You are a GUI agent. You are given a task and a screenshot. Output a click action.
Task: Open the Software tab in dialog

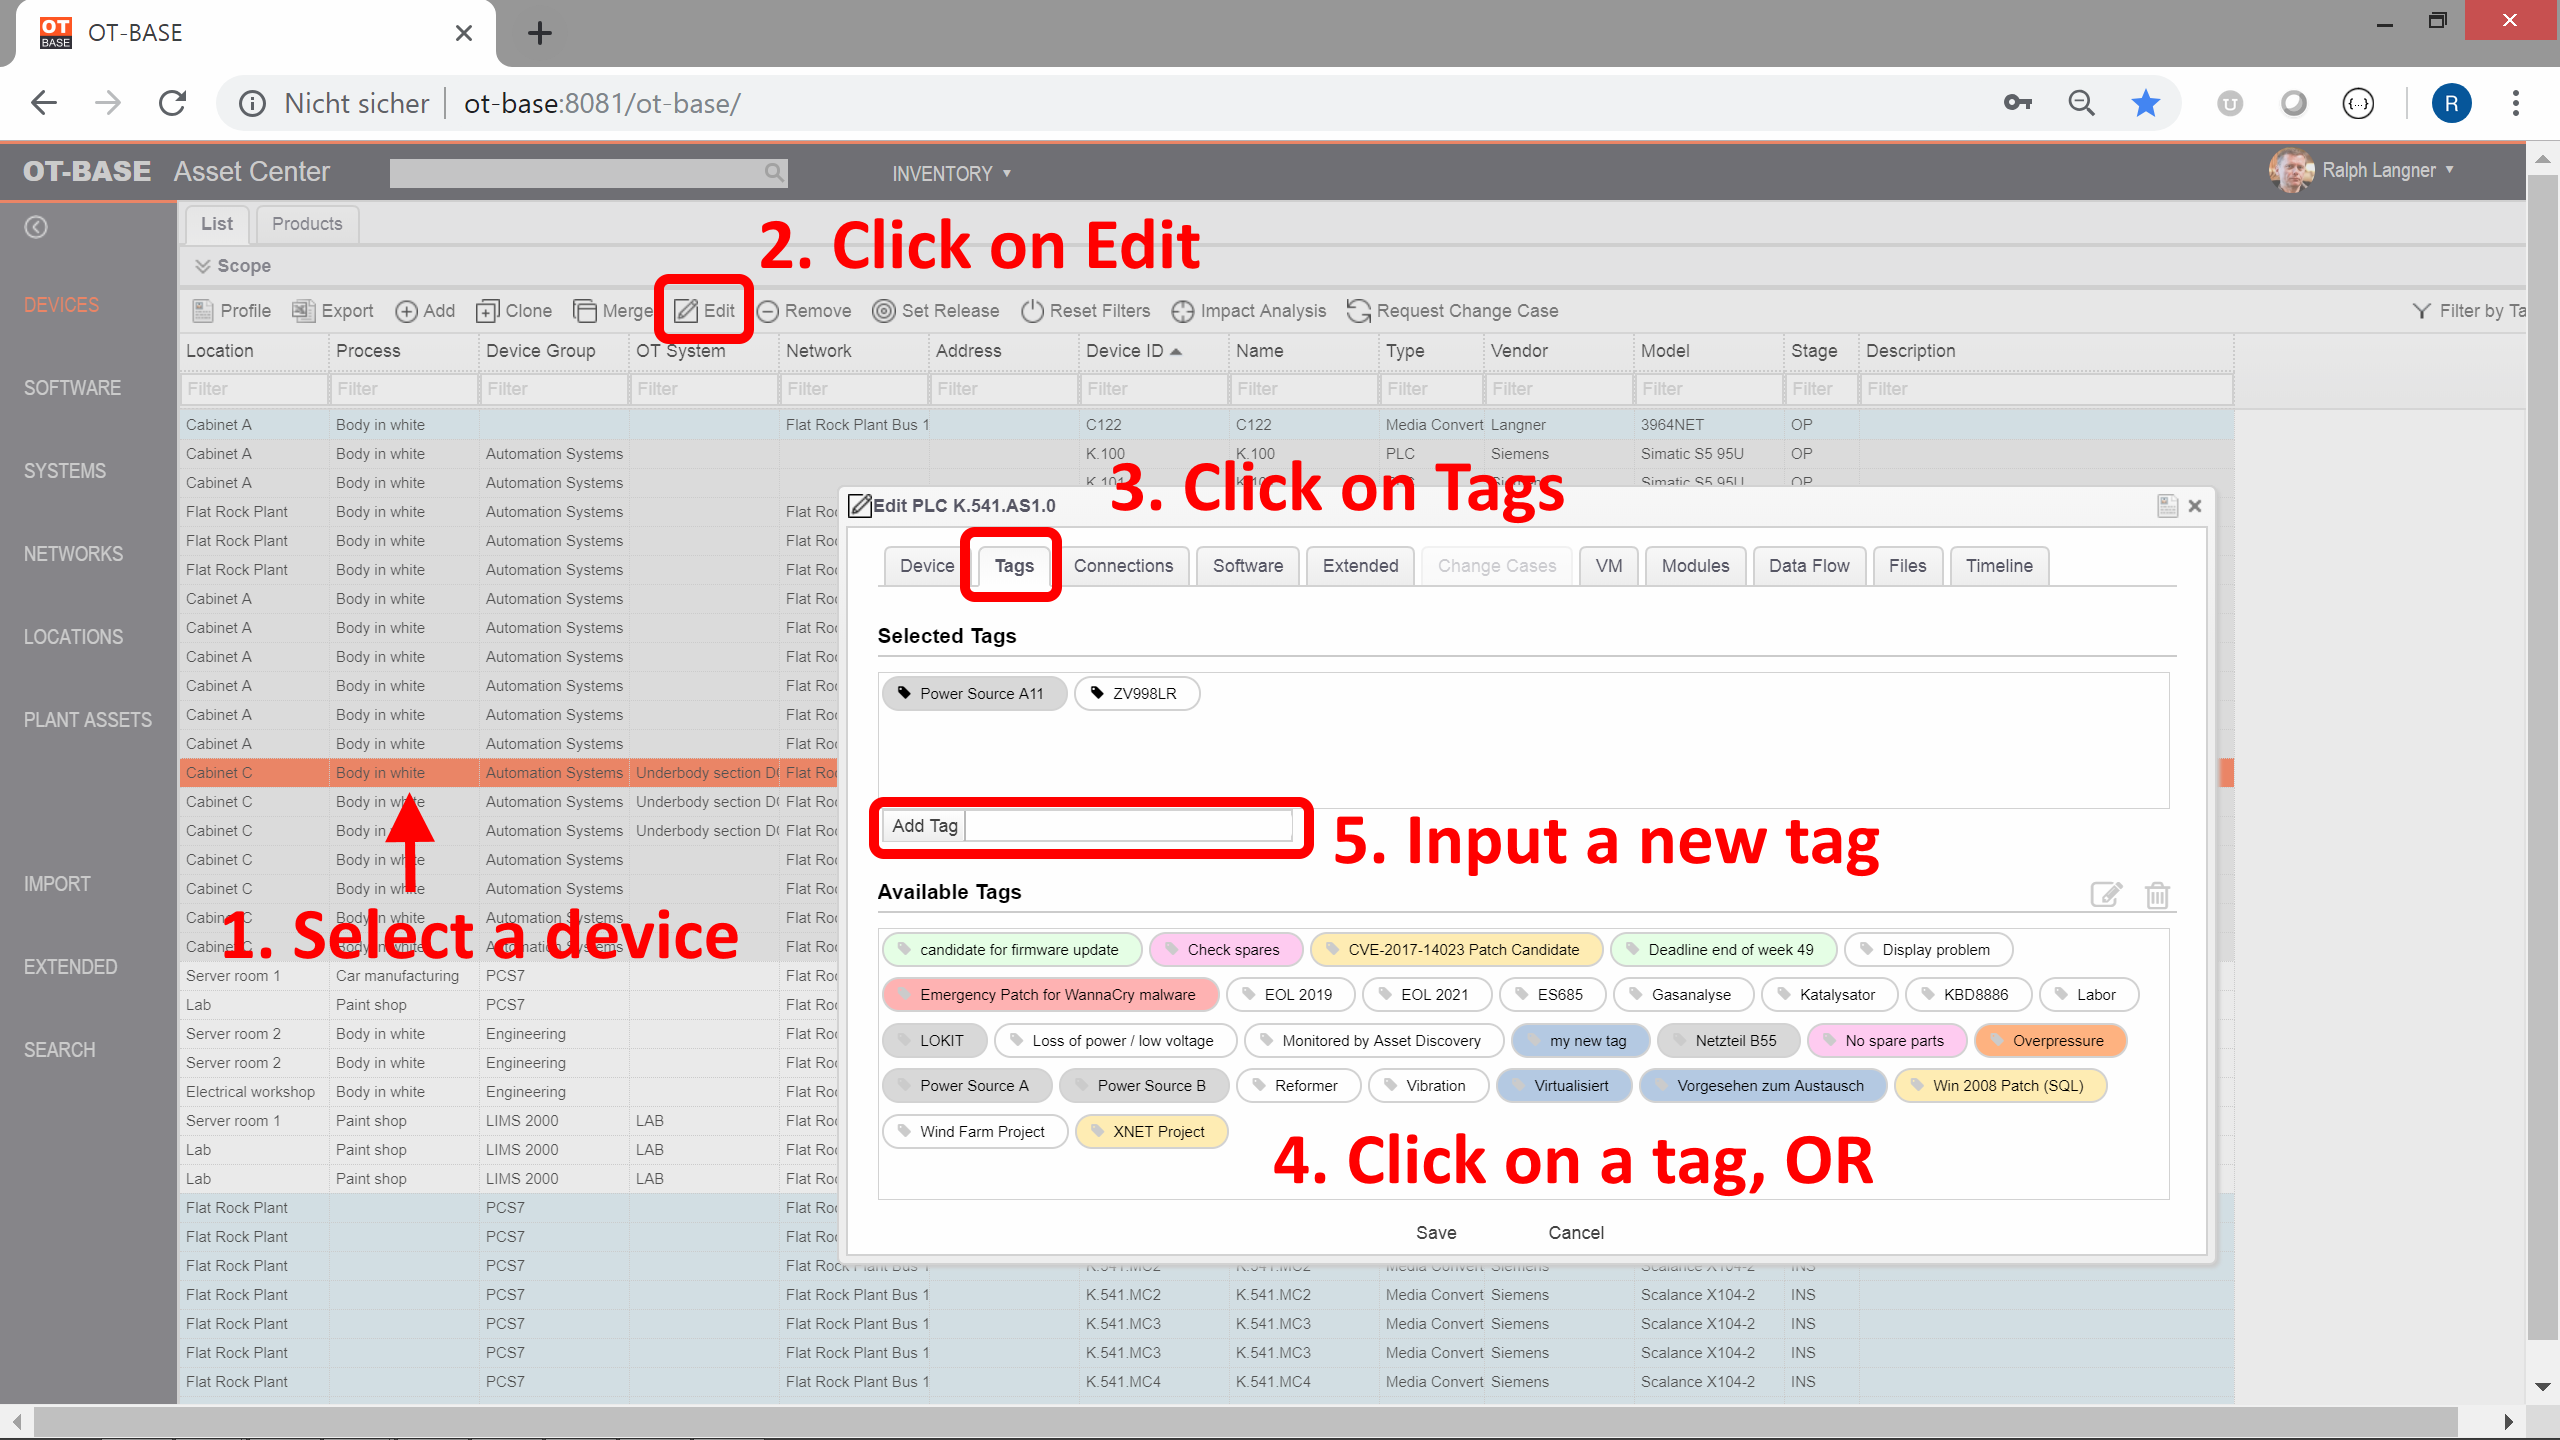click(1248, 566)
